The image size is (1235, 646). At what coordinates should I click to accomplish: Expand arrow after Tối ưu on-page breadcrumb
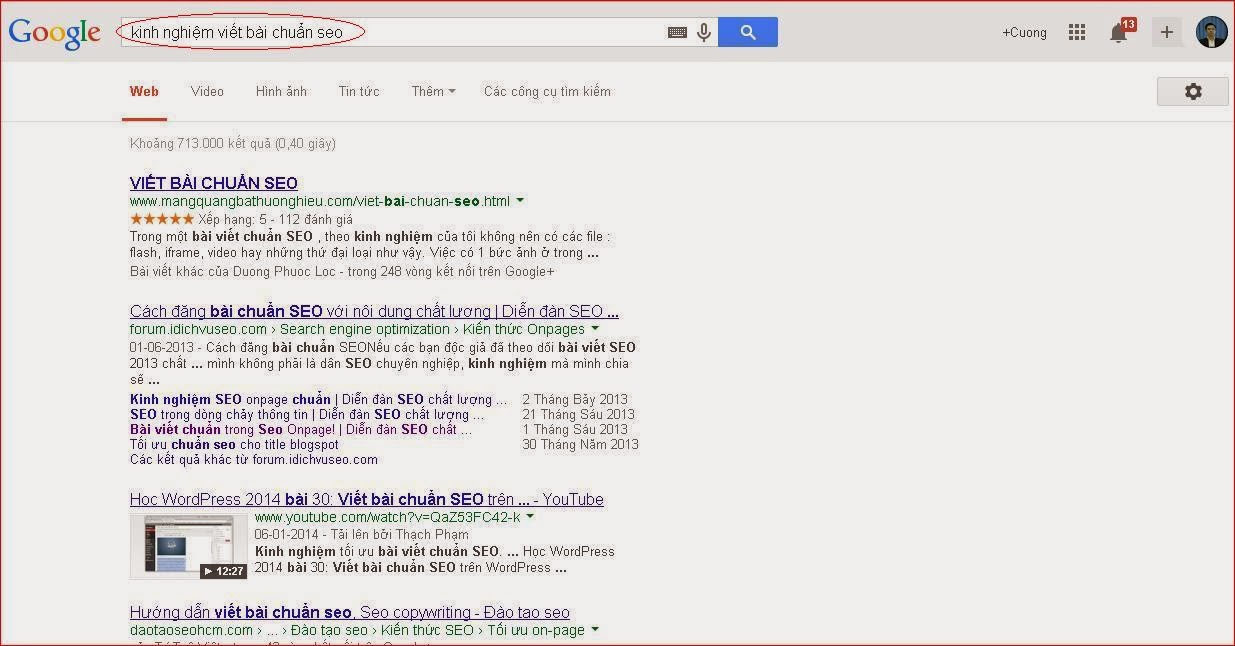point(595,630)
